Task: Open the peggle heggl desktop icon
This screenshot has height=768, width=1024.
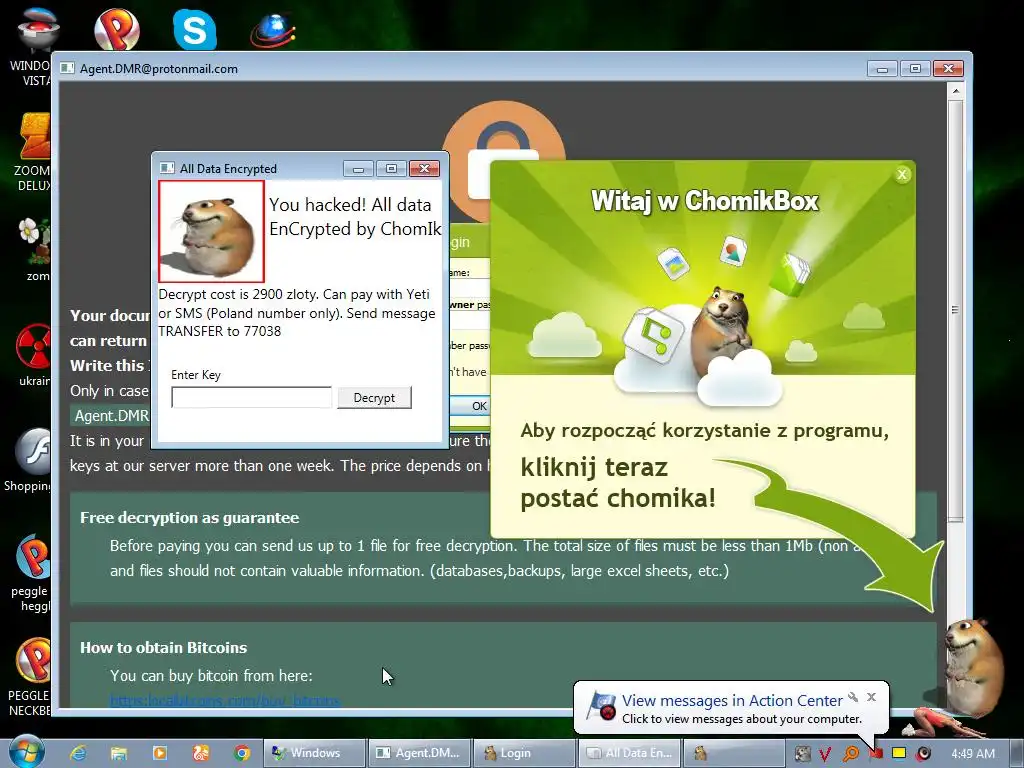Action: (x=31, y=573)
